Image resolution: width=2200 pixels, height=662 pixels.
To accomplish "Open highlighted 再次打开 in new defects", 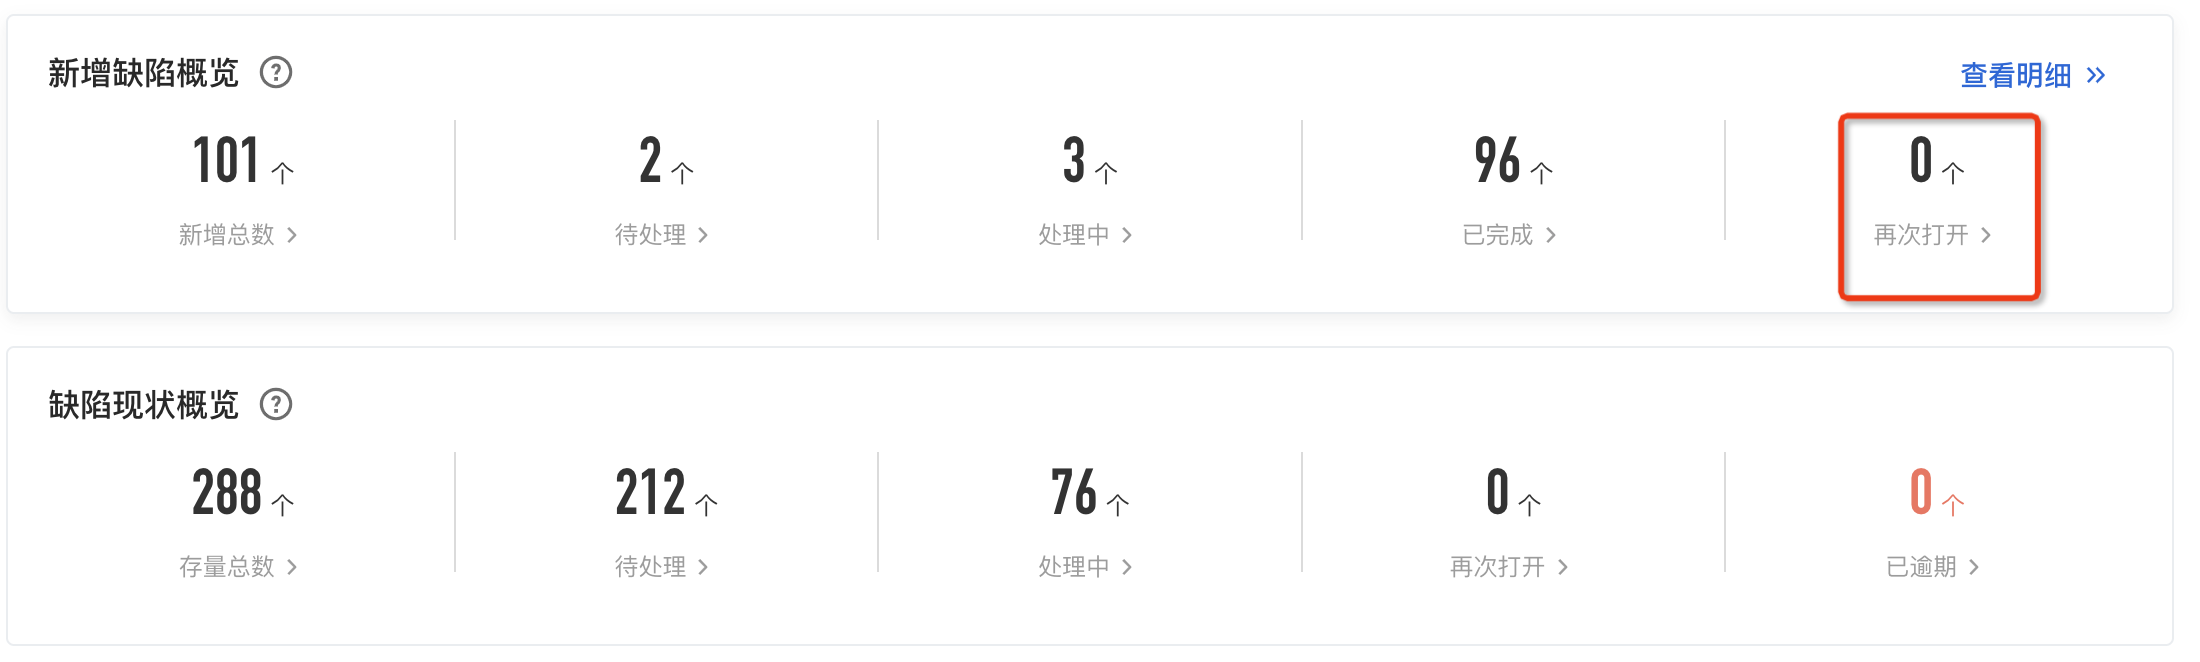I will (1932, 235).
